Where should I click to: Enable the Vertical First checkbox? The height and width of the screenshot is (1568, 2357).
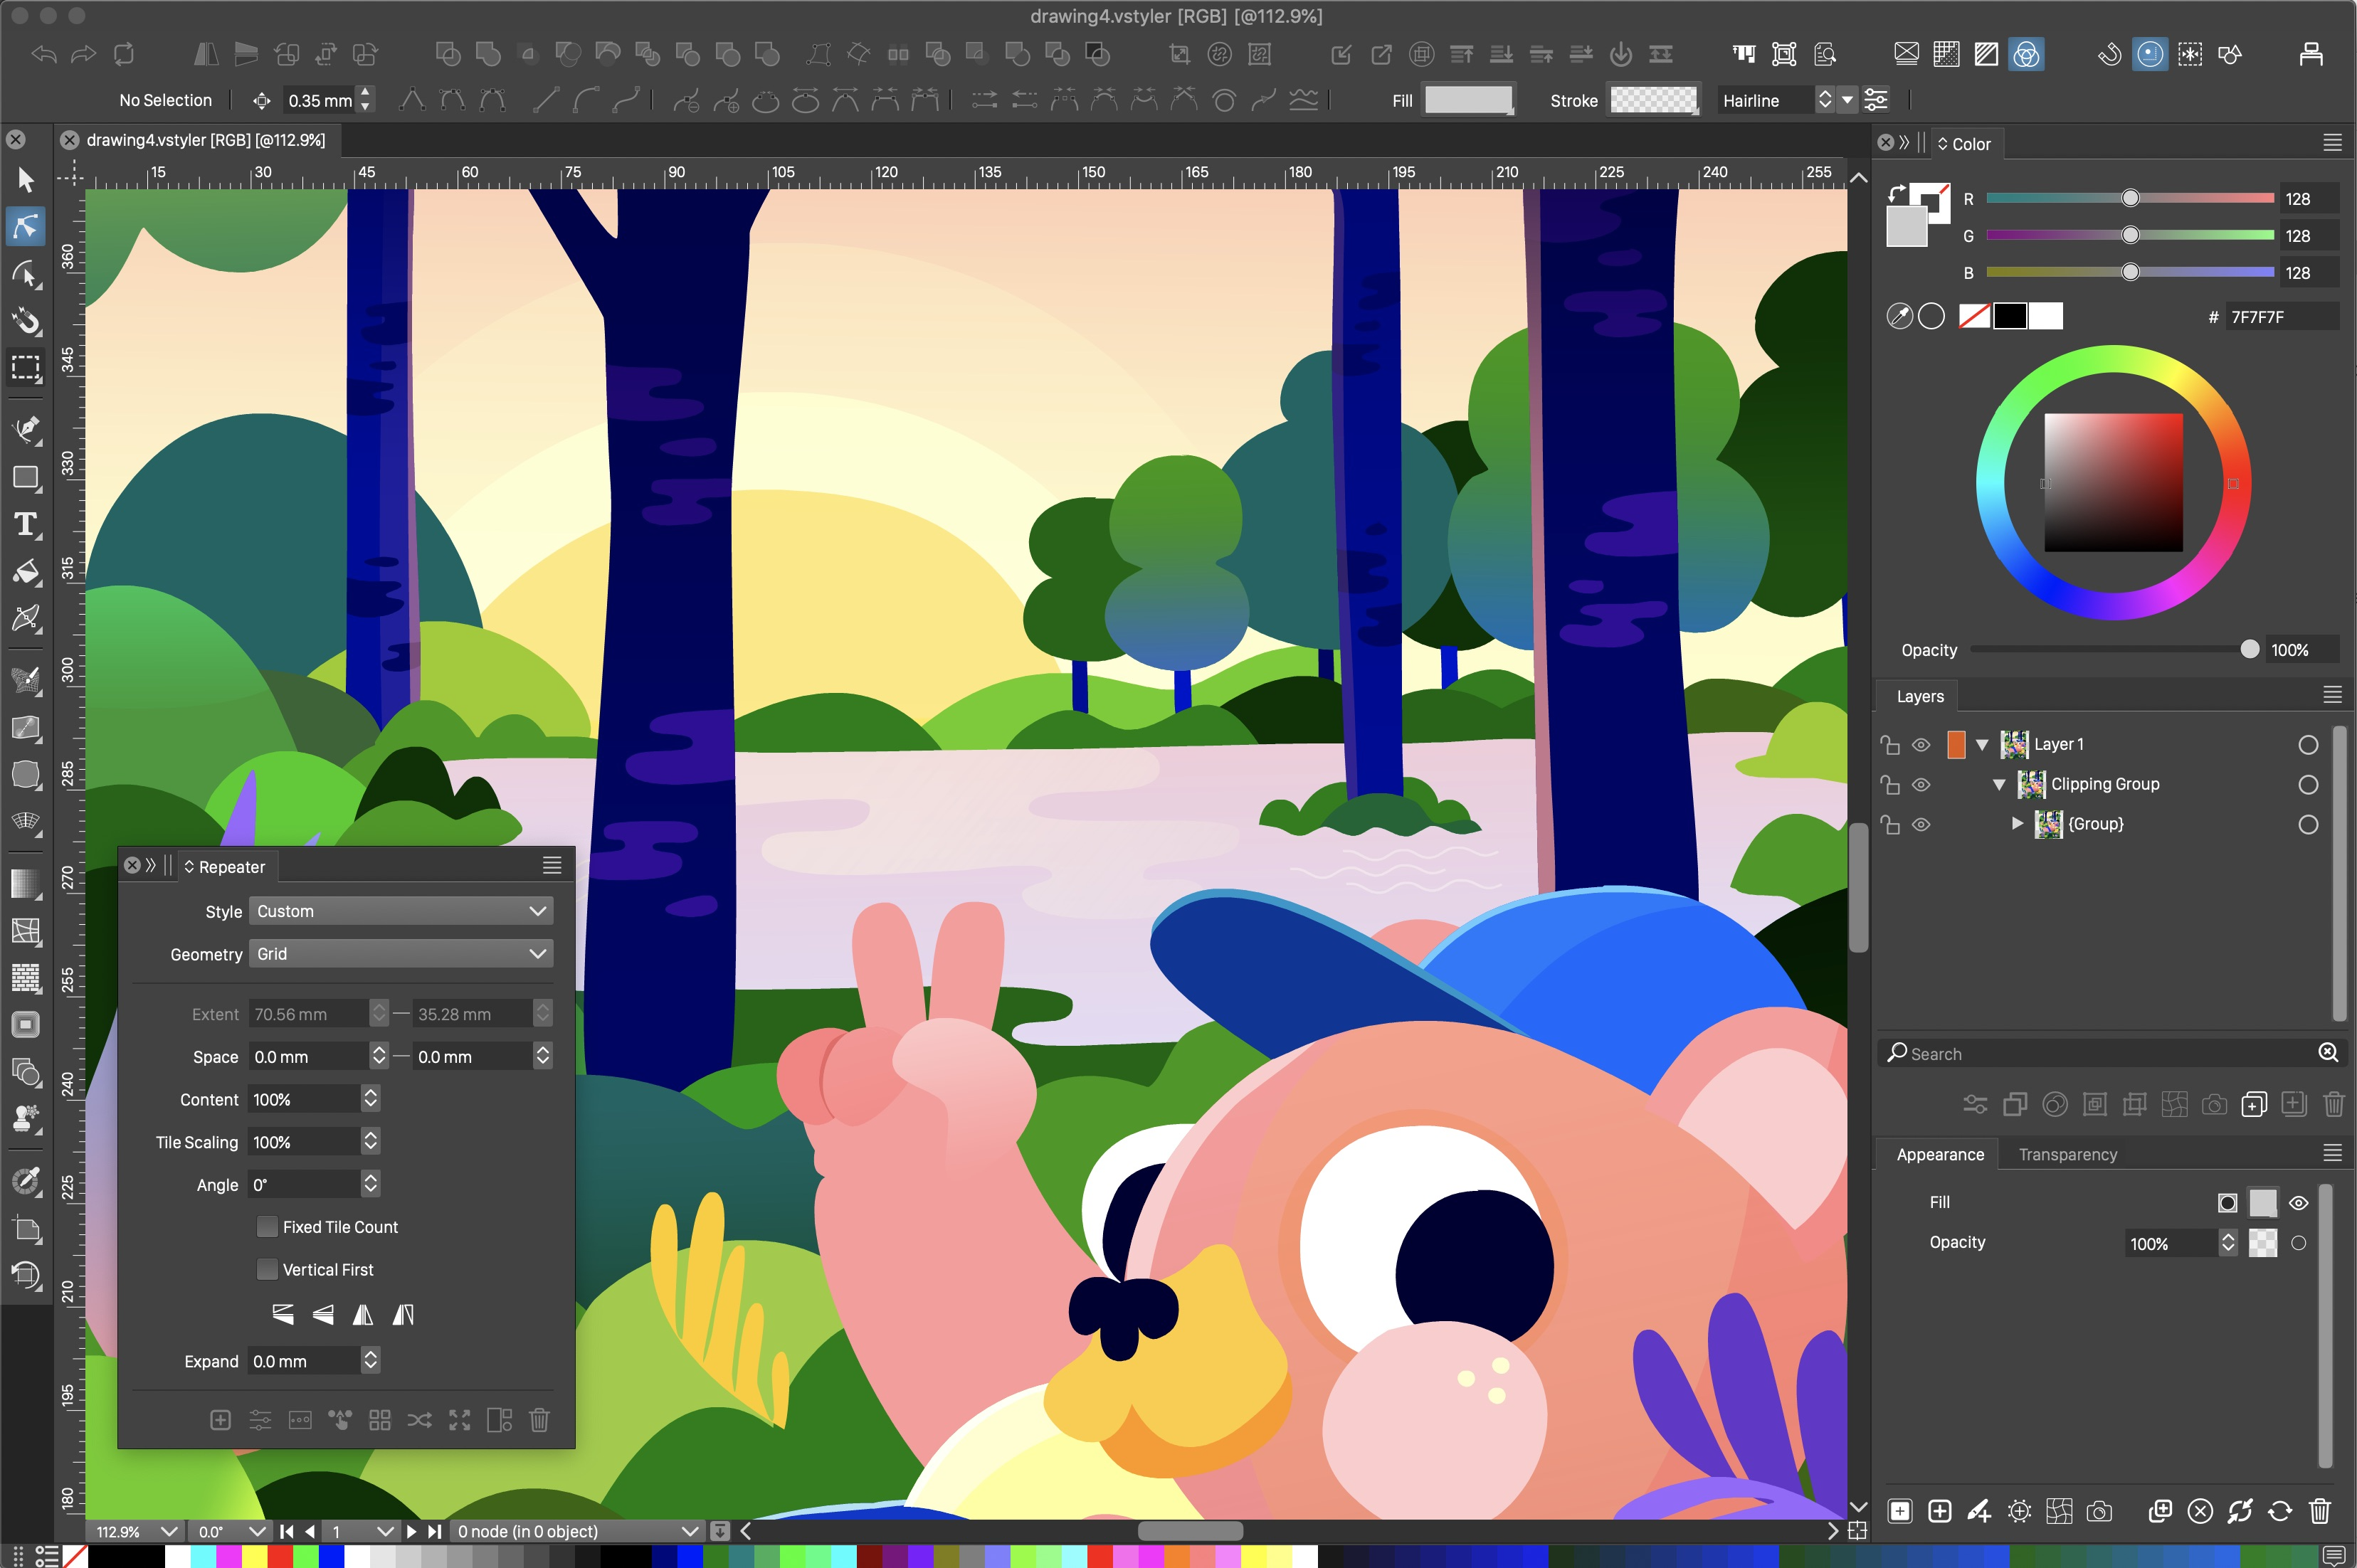point(267,1269)
